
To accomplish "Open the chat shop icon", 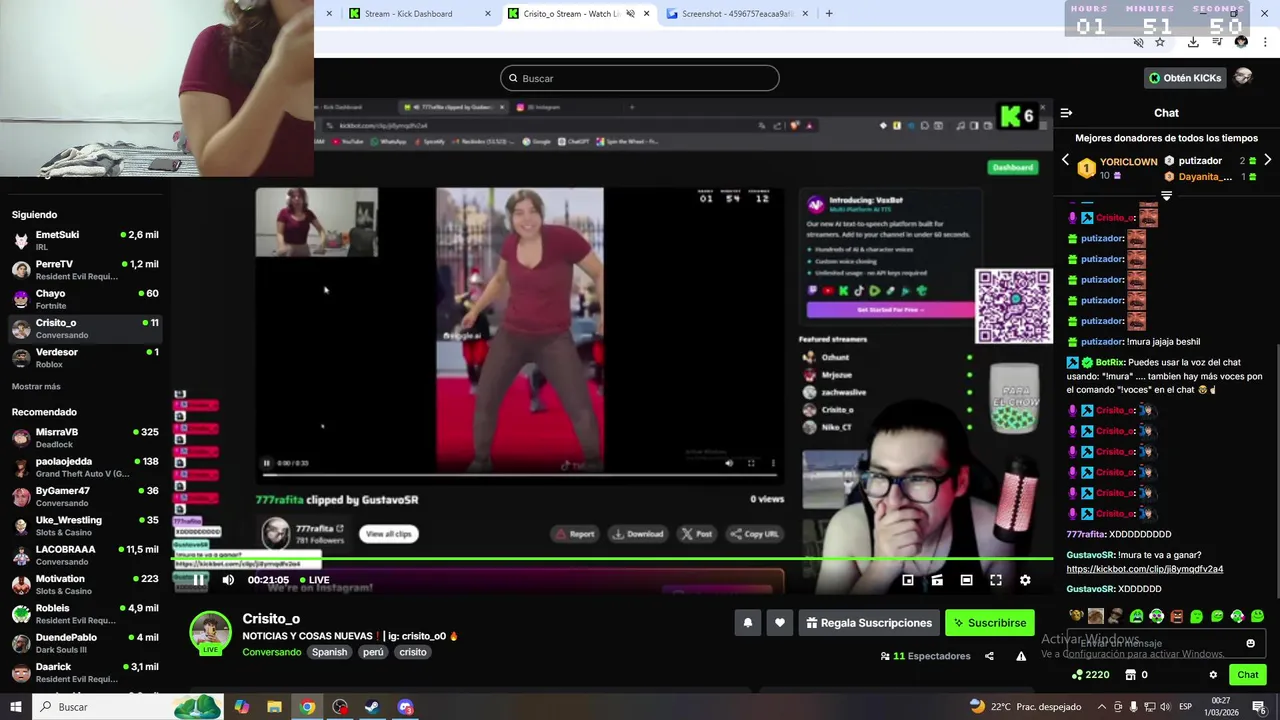I will 1130,675.
